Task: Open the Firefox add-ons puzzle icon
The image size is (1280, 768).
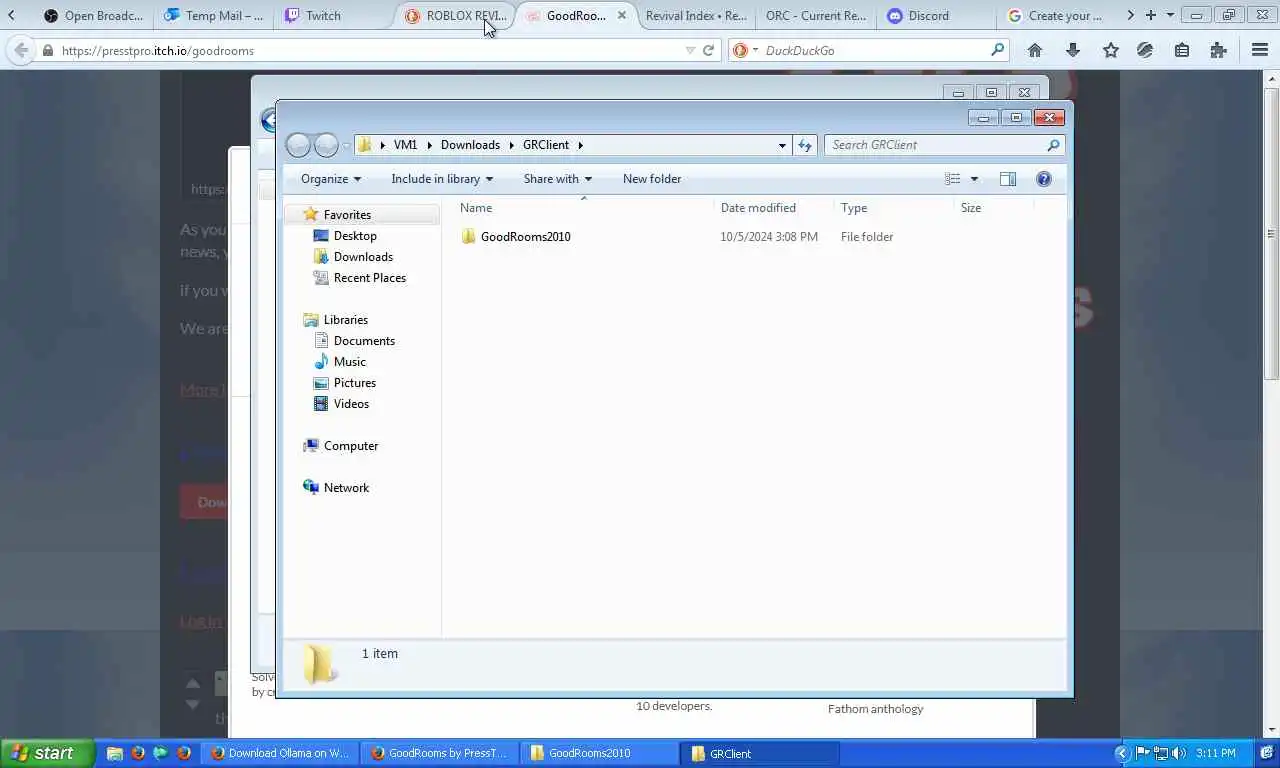Action: tap(1218, 50)
